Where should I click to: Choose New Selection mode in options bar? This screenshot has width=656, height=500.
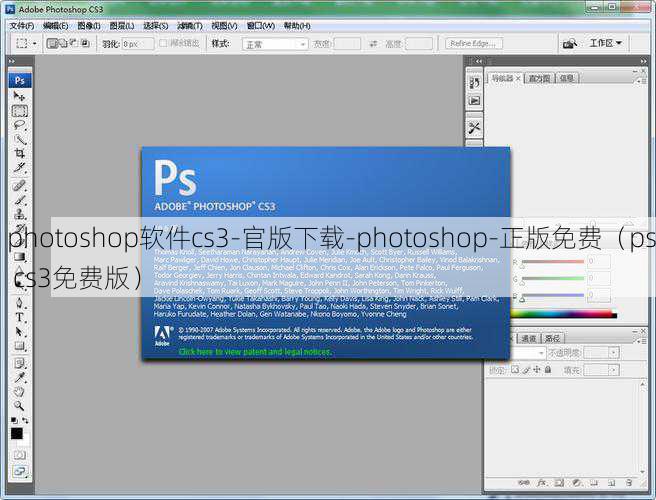52,43
